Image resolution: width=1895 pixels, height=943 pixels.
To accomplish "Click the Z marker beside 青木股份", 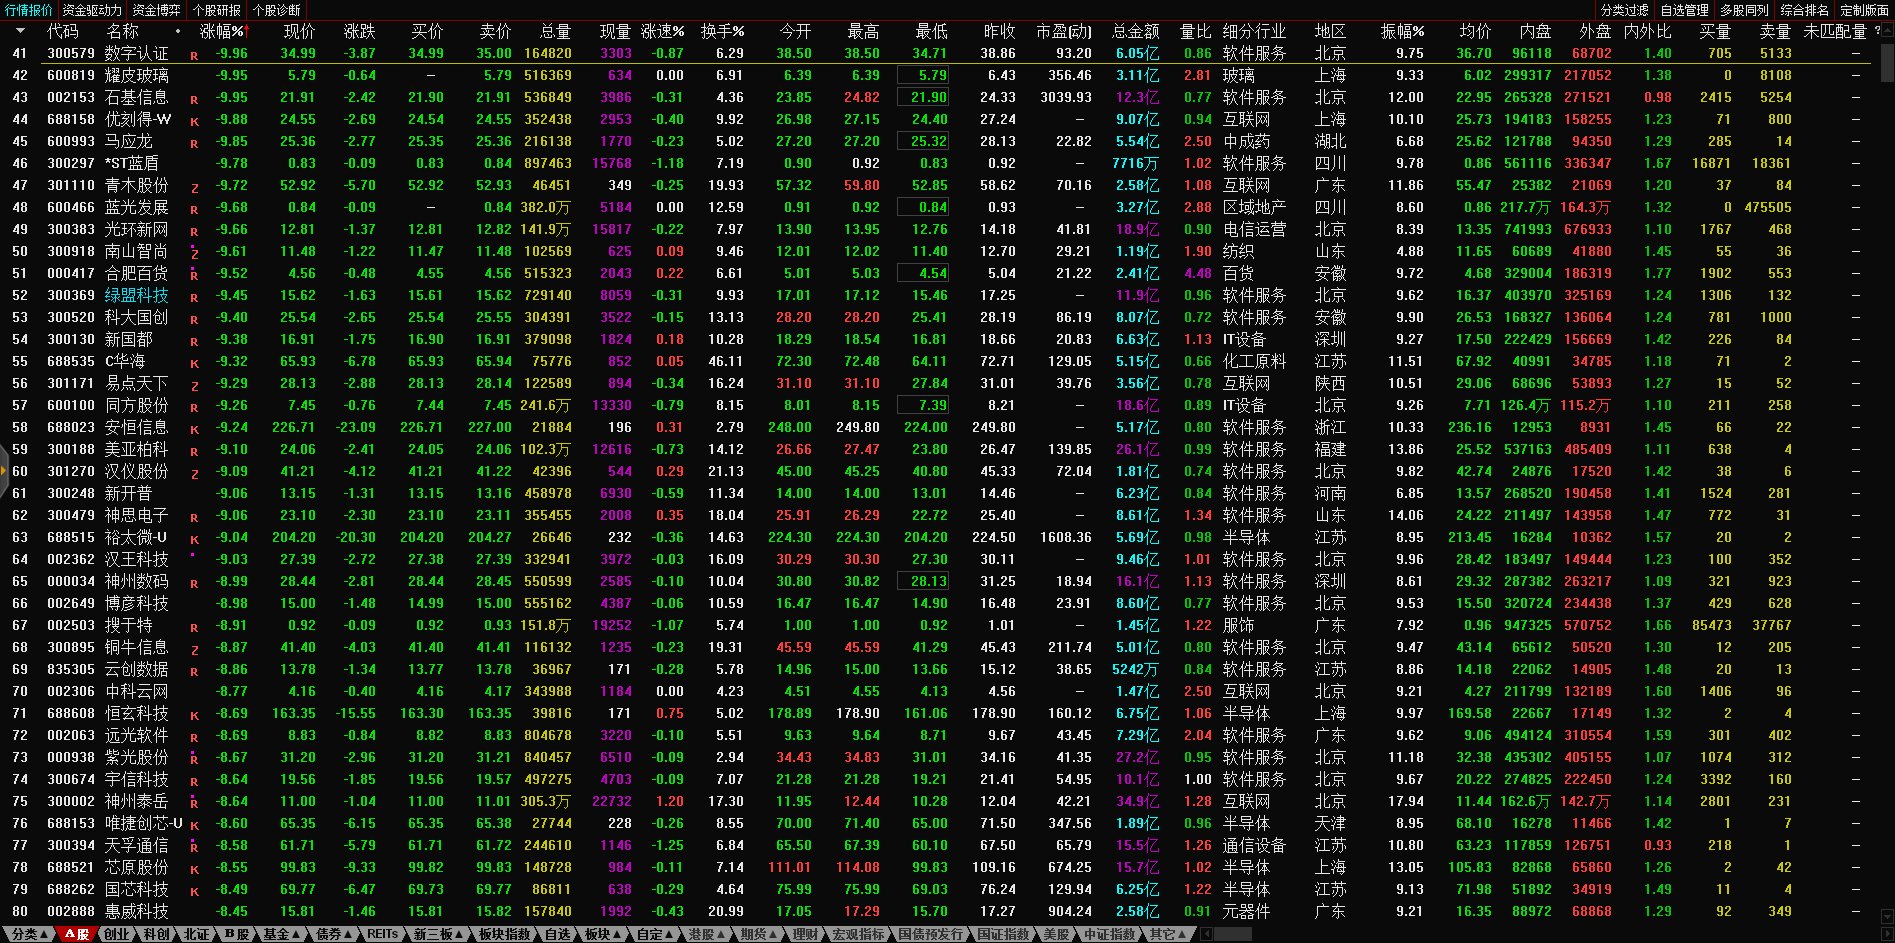I will [194, 188].
